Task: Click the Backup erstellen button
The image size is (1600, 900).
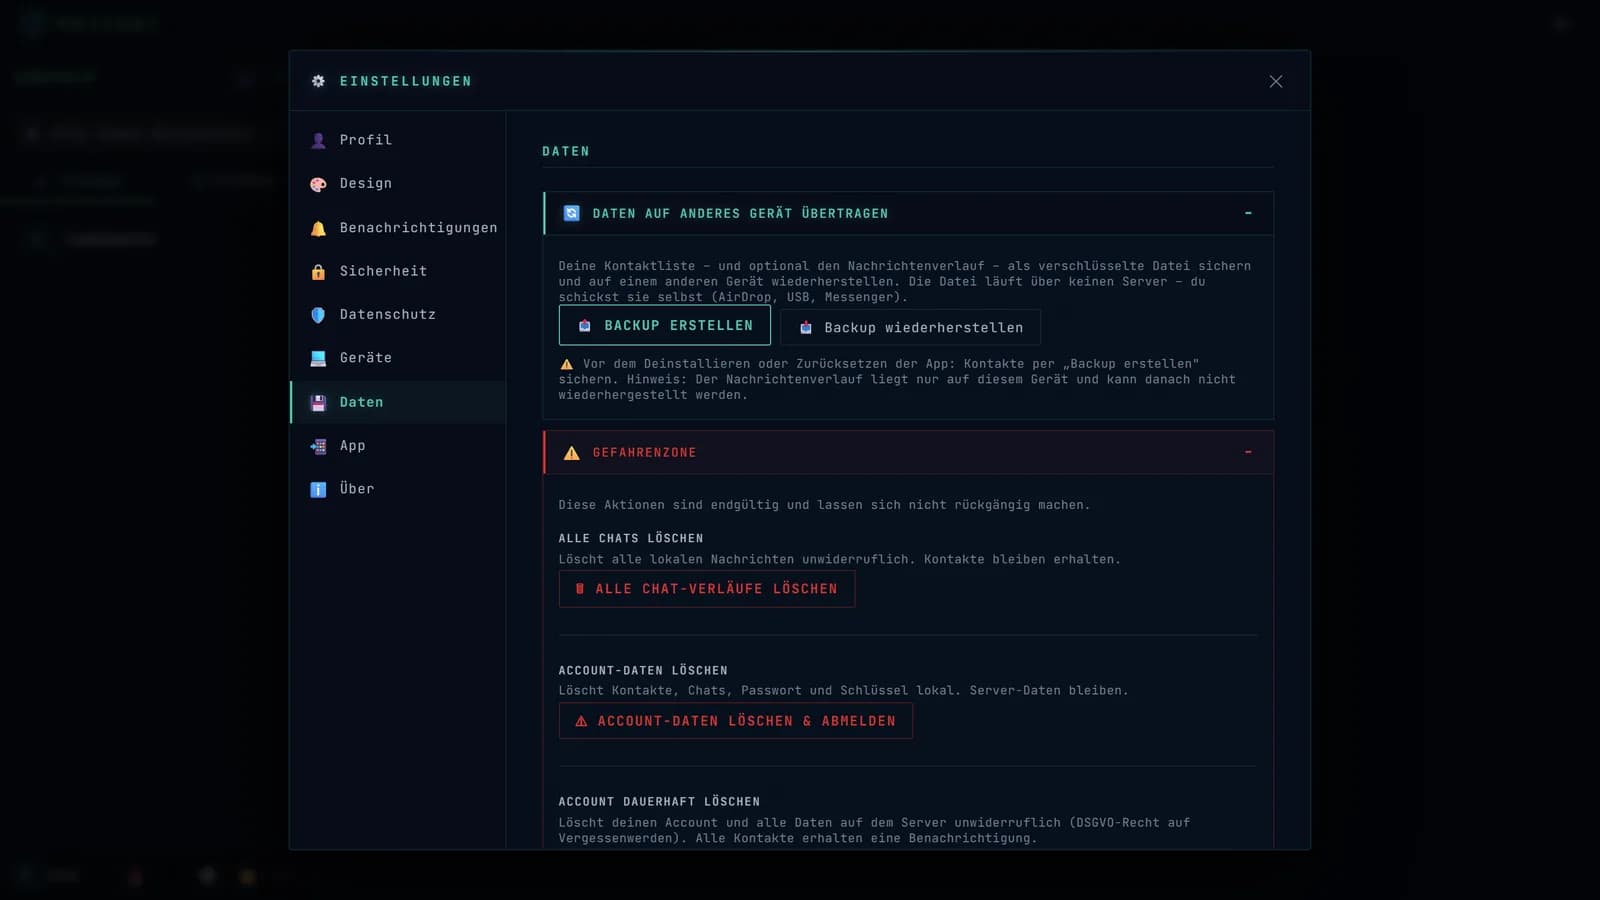Action: 665,326
